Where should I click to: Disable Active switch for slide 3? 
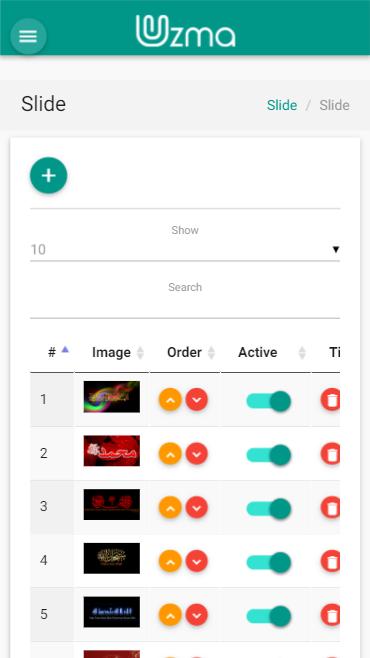point(268,509)
